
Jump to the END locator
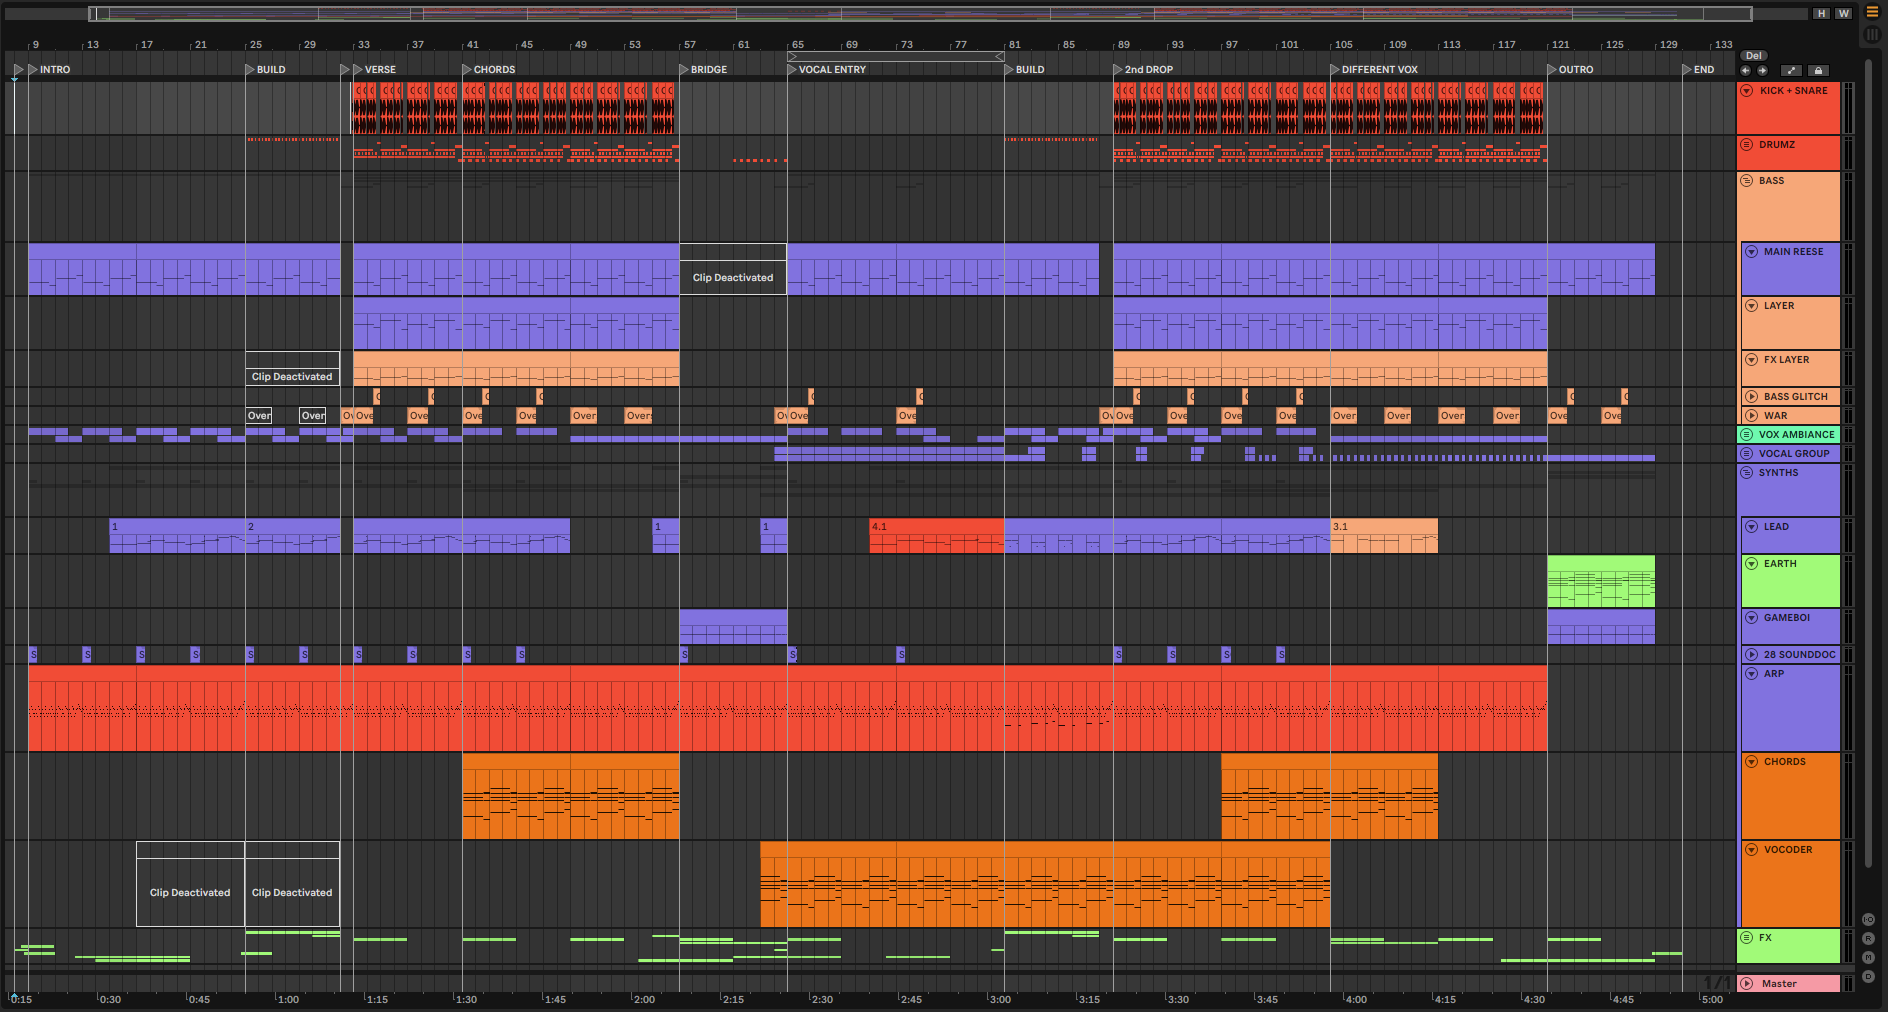point(1698,70)
